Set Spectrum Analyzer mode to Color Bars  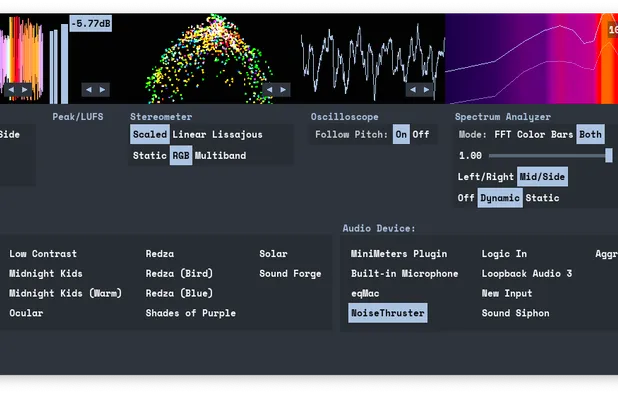coord(545,134)
